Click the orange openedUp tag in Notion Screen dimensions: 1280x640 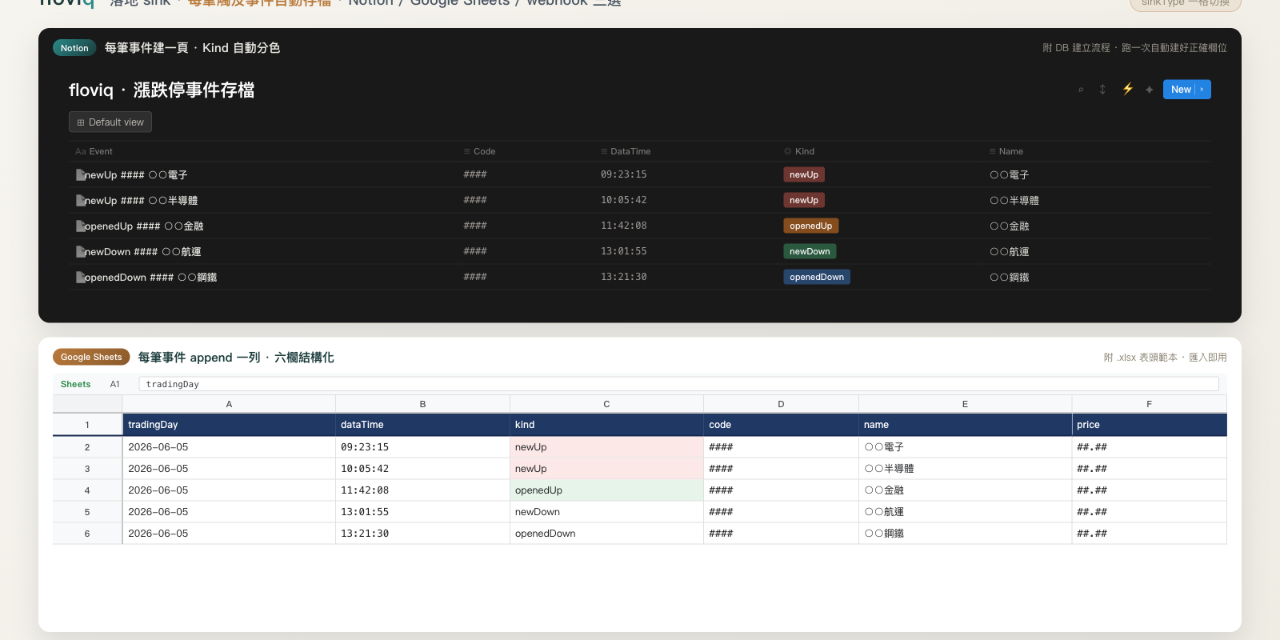pos(811,226)
